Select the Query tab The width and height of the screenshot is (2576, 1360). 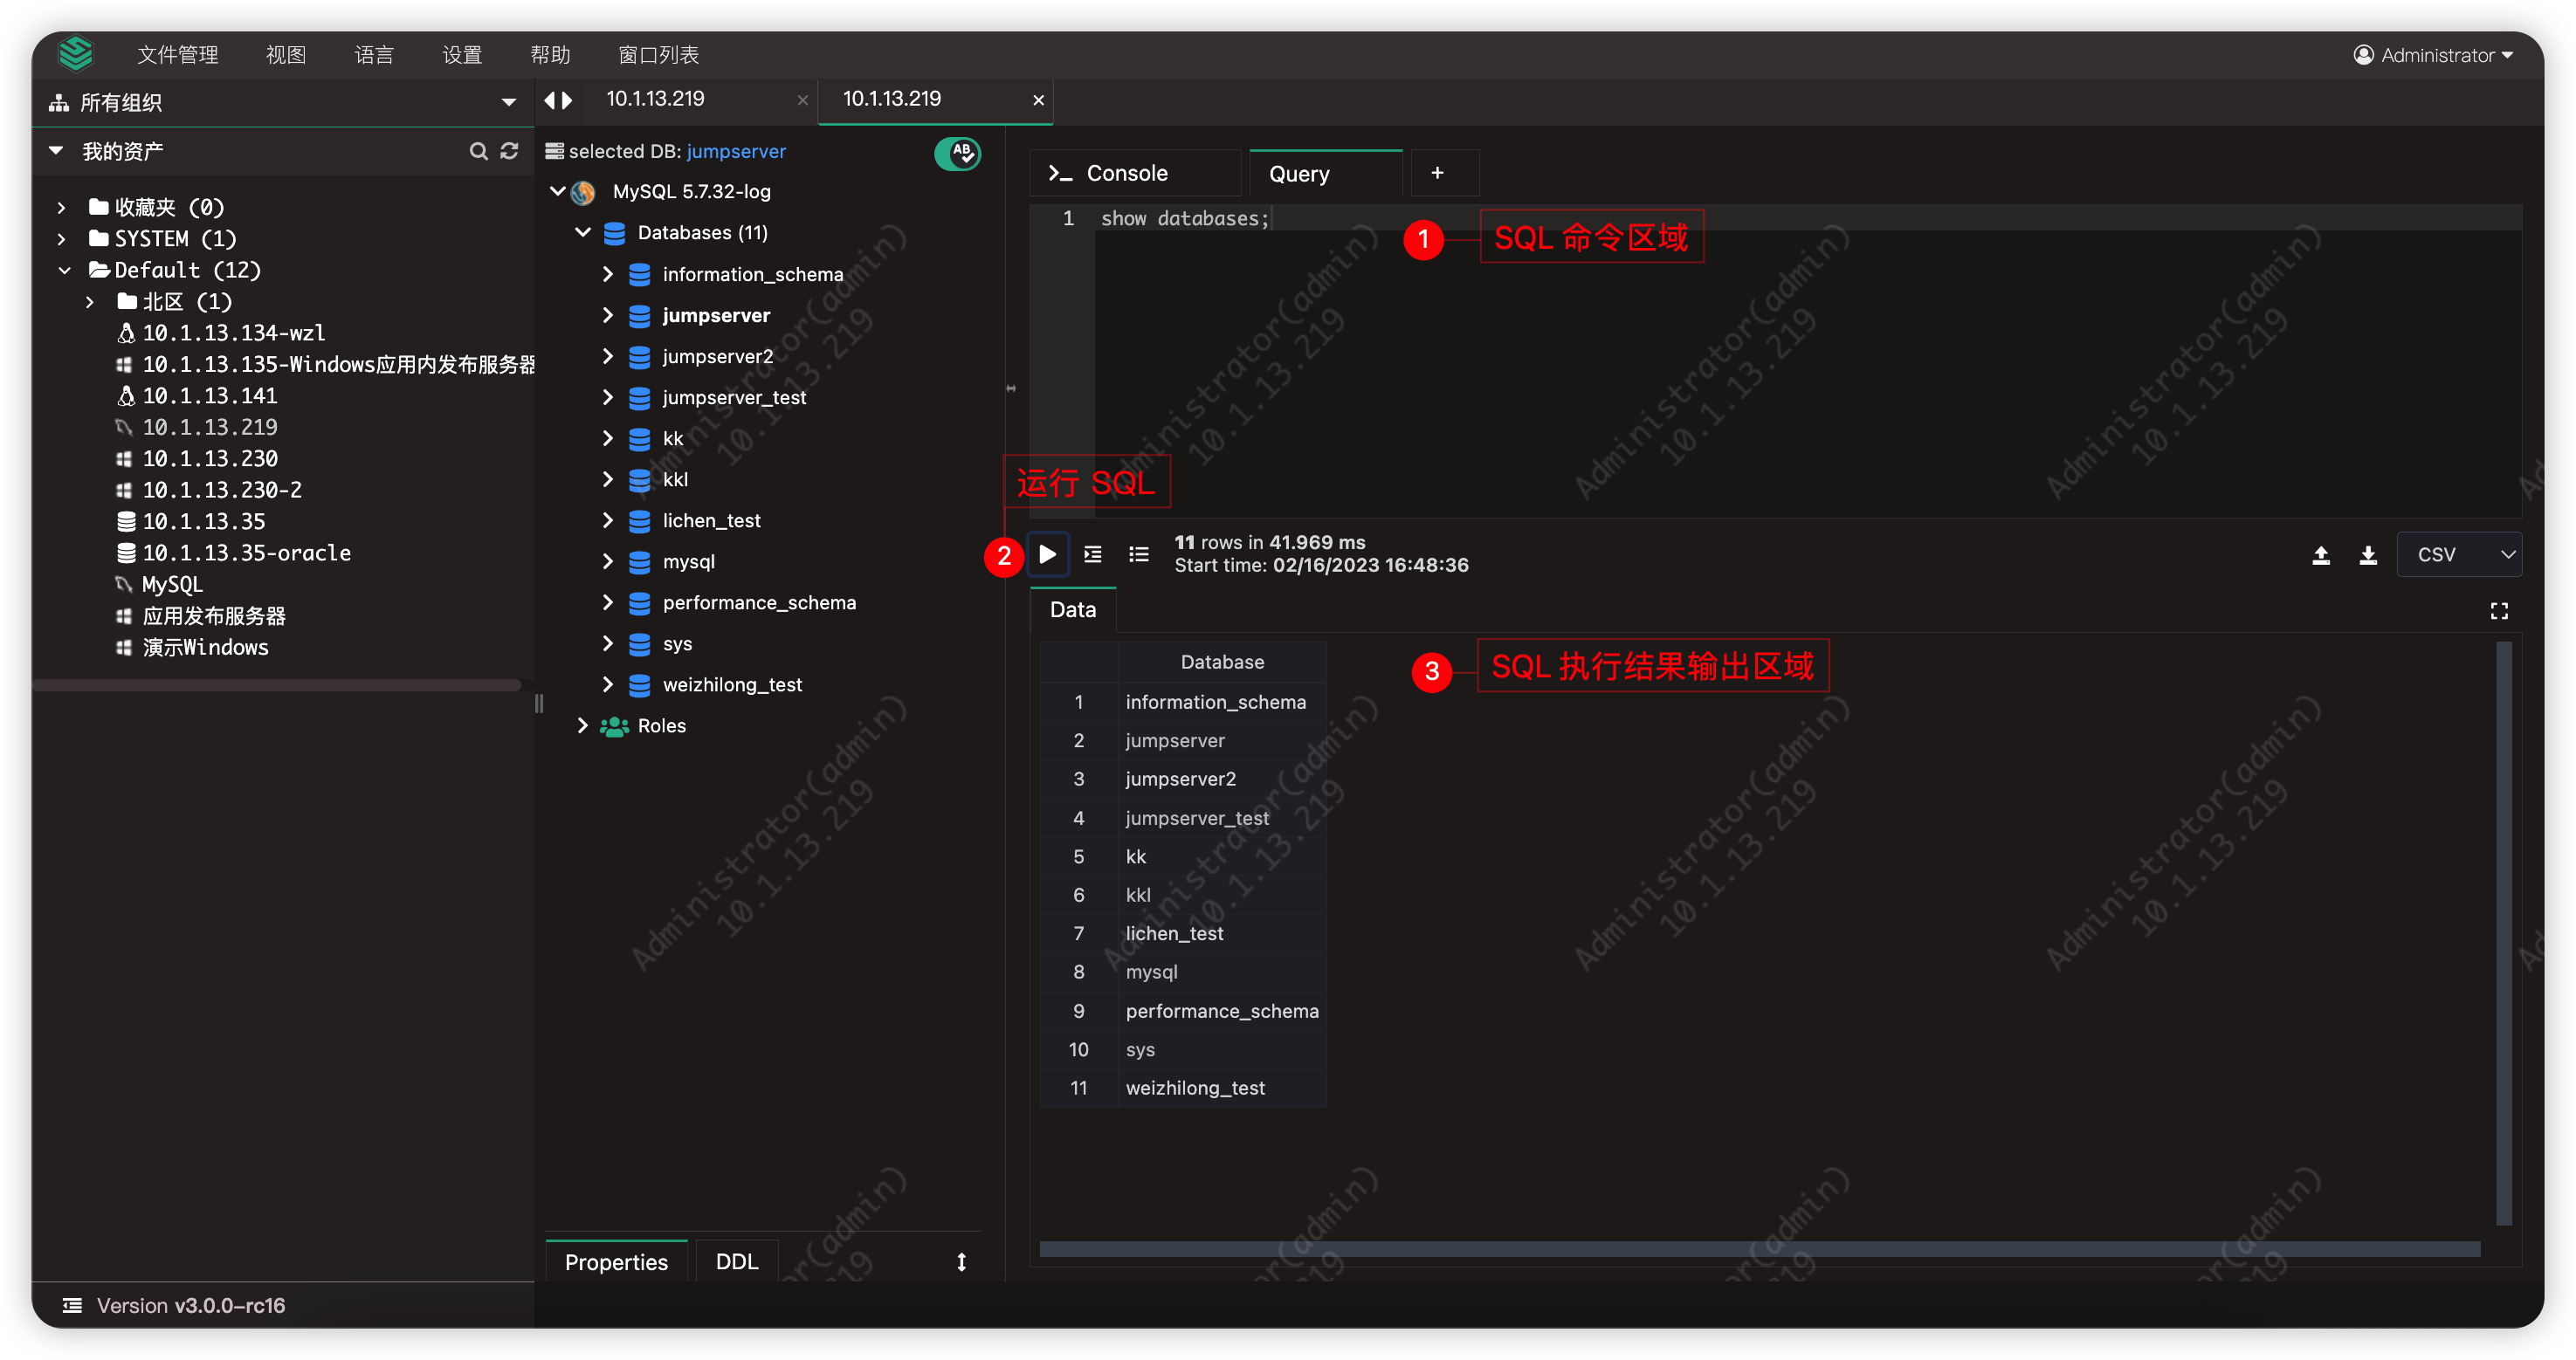point(1325,173)
